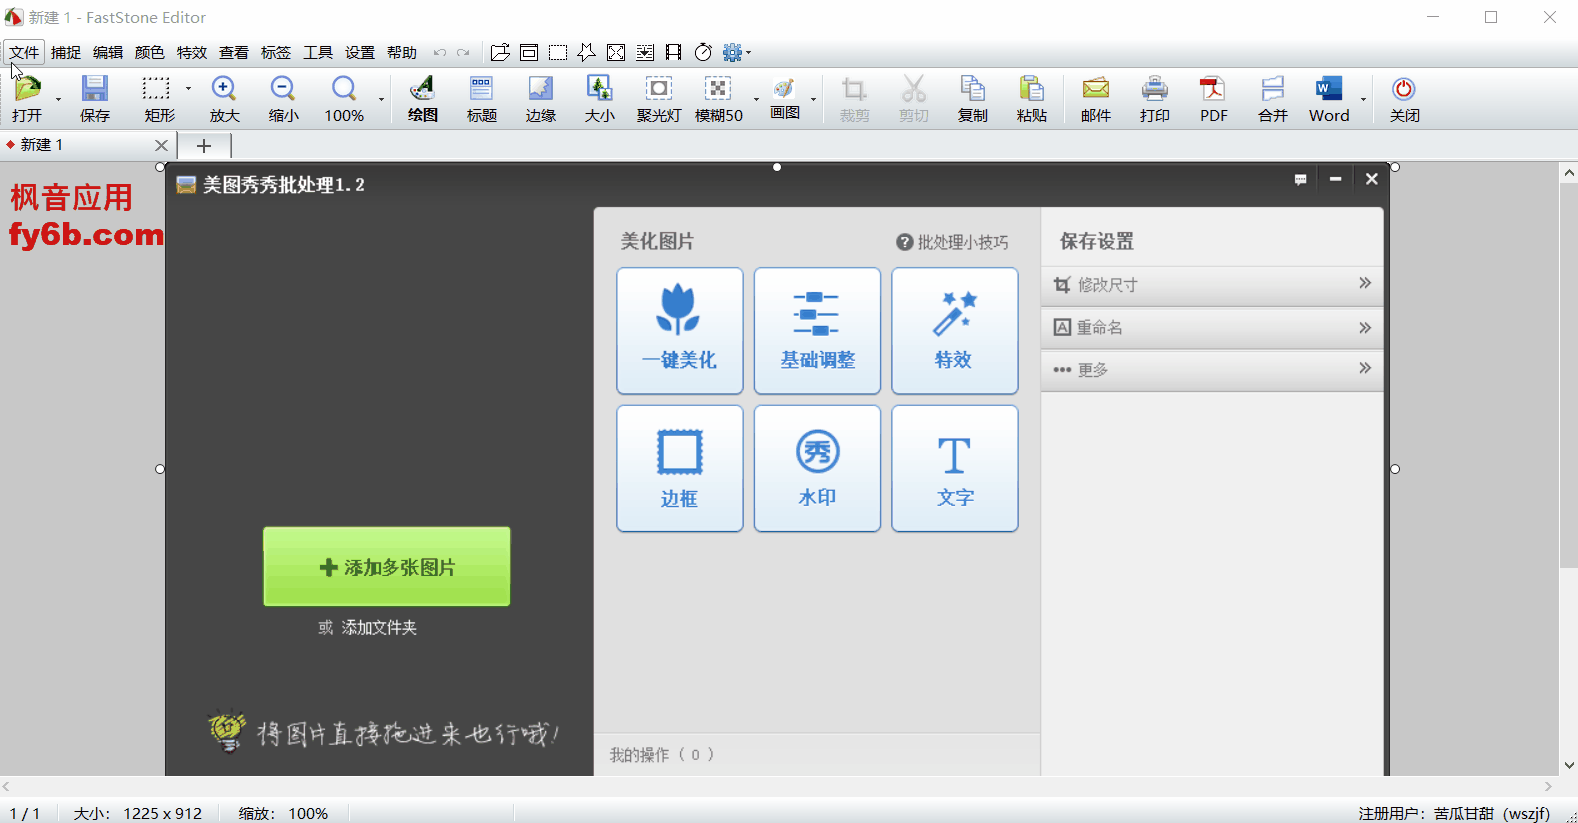Select the 基础调整 tile
1578x823 pixels.
click(817, 331)
